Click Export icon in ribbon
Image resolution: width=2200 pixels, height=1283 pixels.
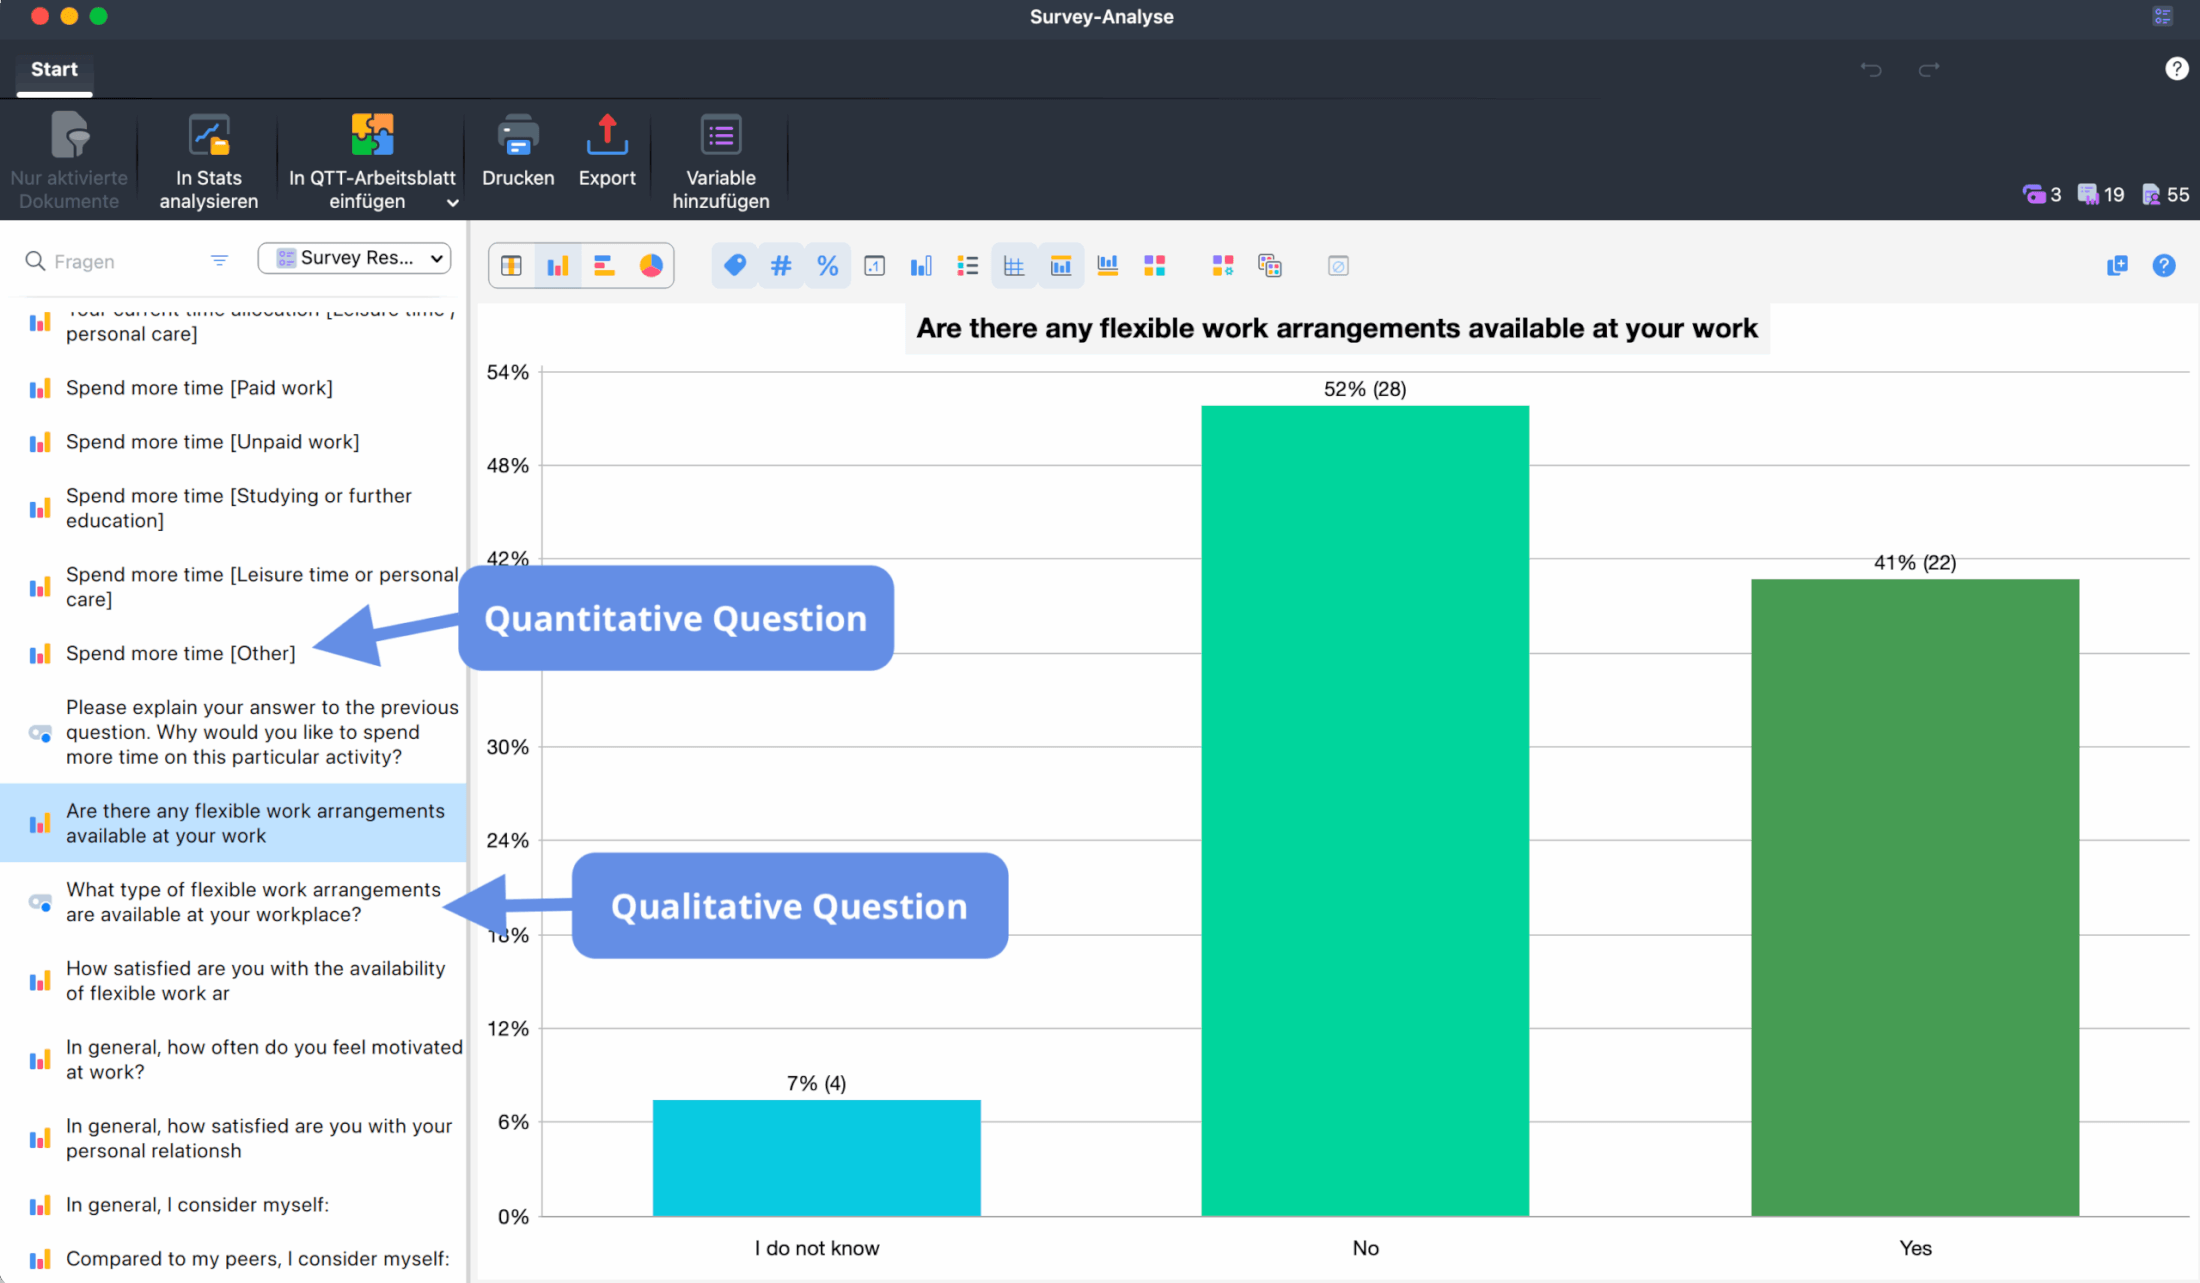[x=606, y=137]
